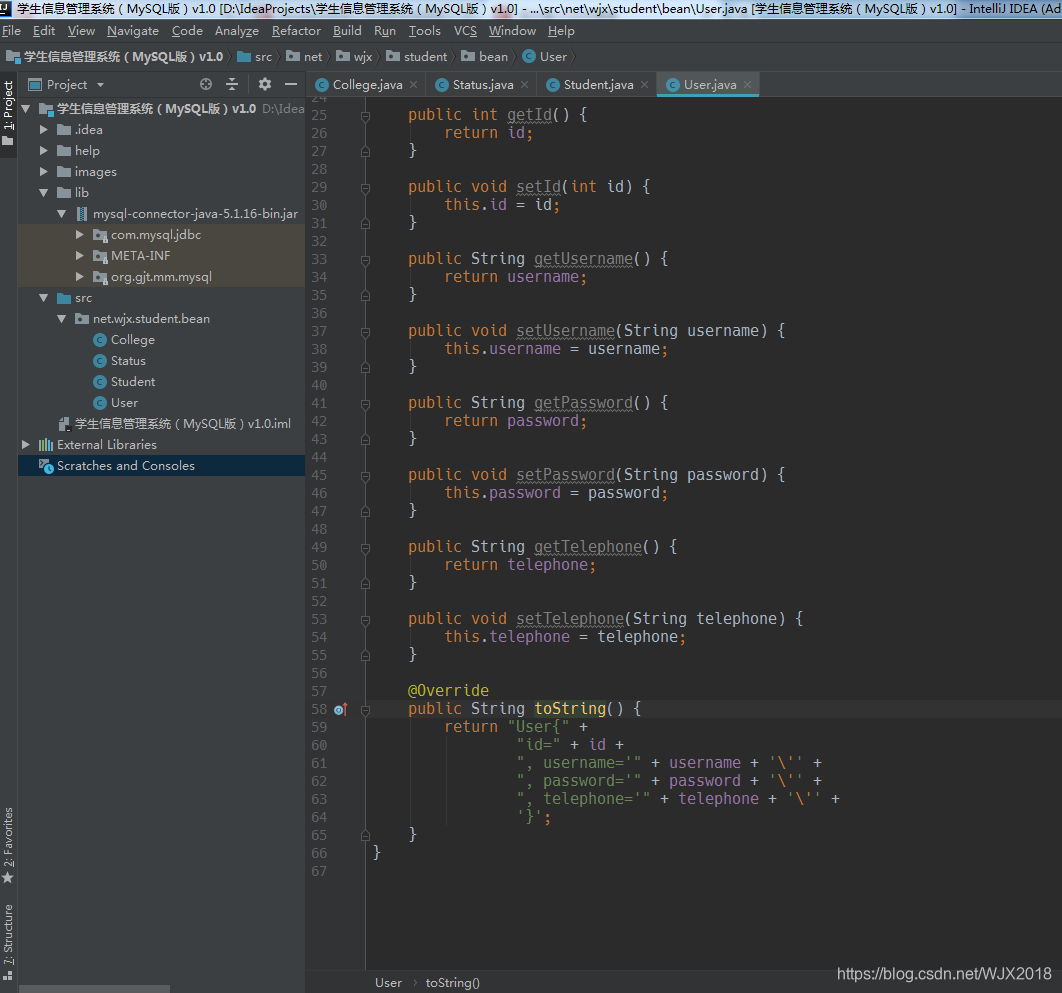1062x993 pixels.
Task: Fold the setTelephone method at line 53
Action: [x=365, y=620]
